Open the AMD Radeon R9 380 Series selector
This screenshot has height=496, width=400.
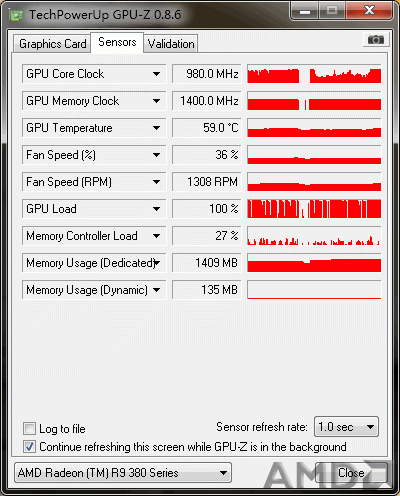pyautogui.click(x=123, y=473)
